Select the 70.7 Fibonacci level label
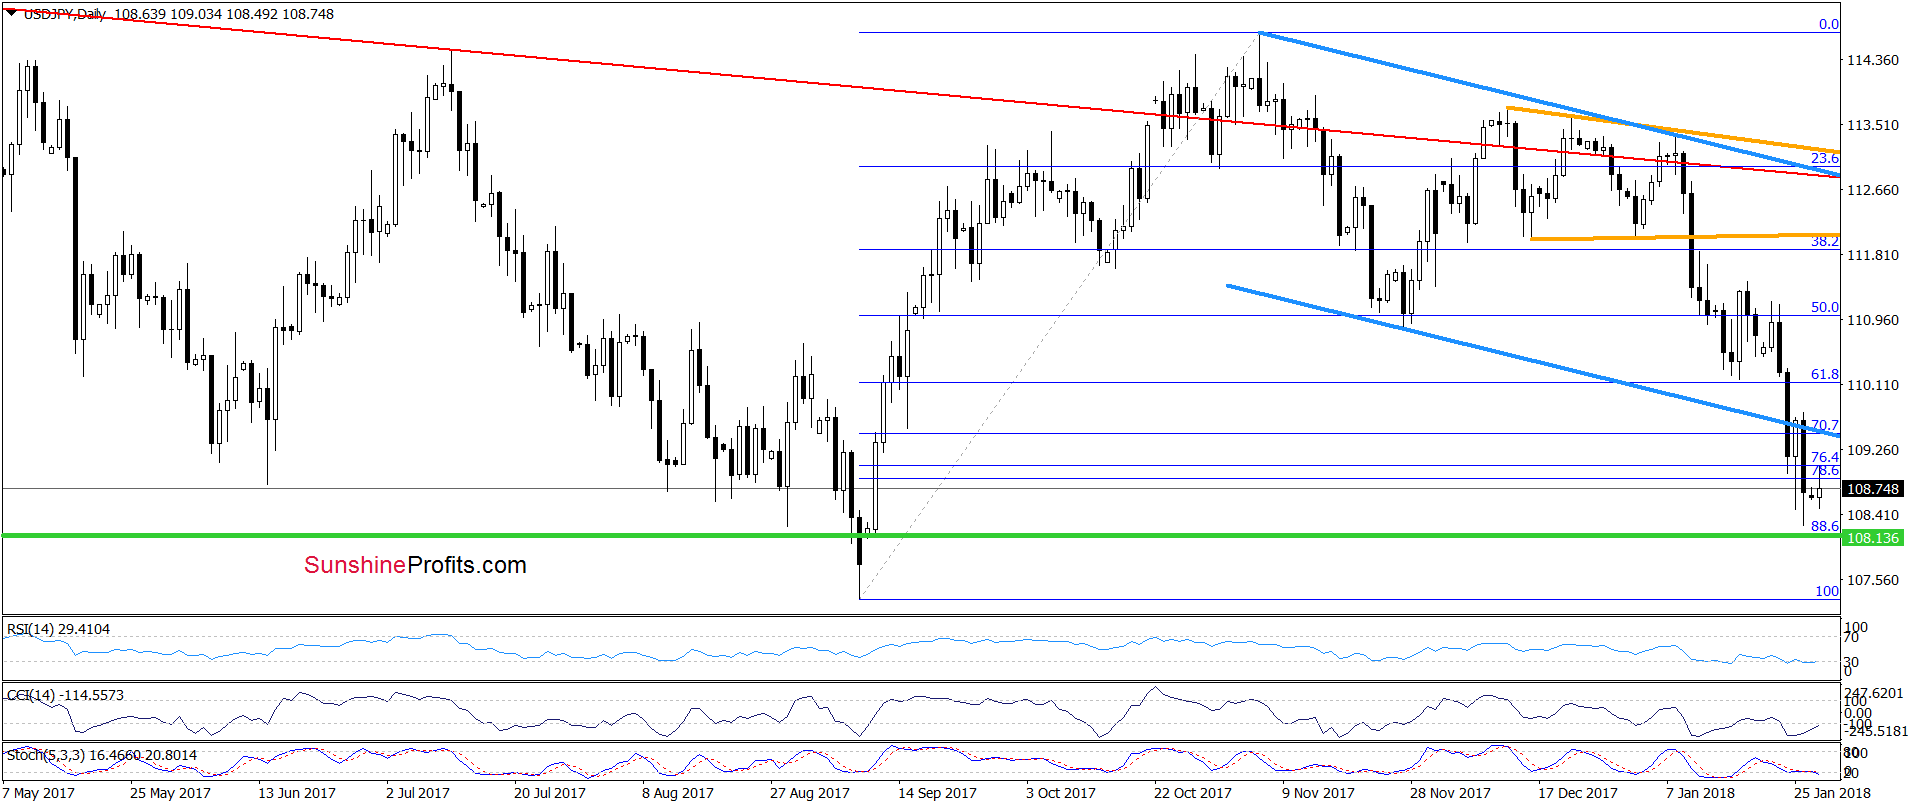The height and width of the screenshot is (807, 1908). pyautogui.click(x=1825, y=425)
